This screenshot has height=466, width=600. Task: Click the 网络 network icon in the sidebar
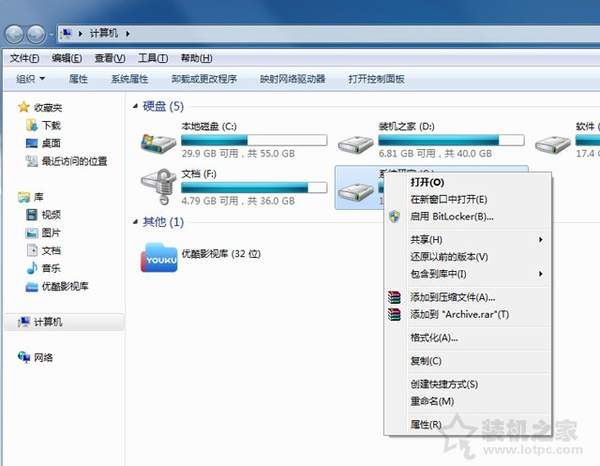(24, 357)
